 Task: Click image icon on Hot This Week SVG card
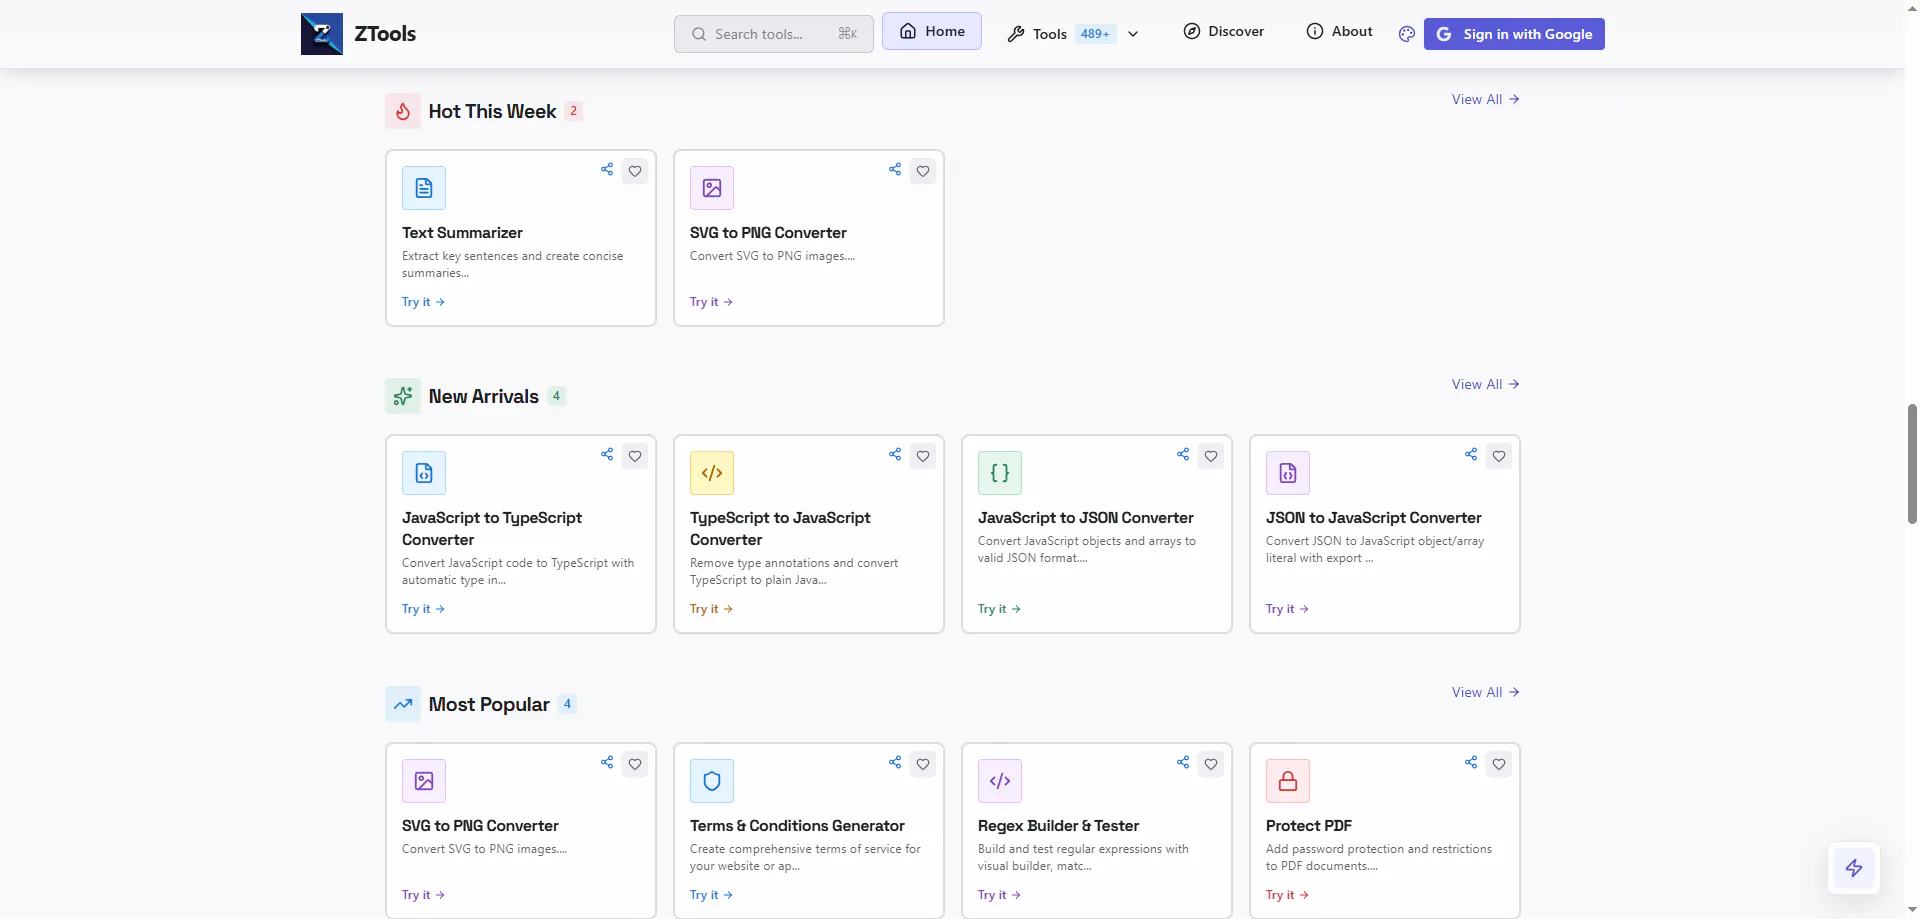[712, 188]
